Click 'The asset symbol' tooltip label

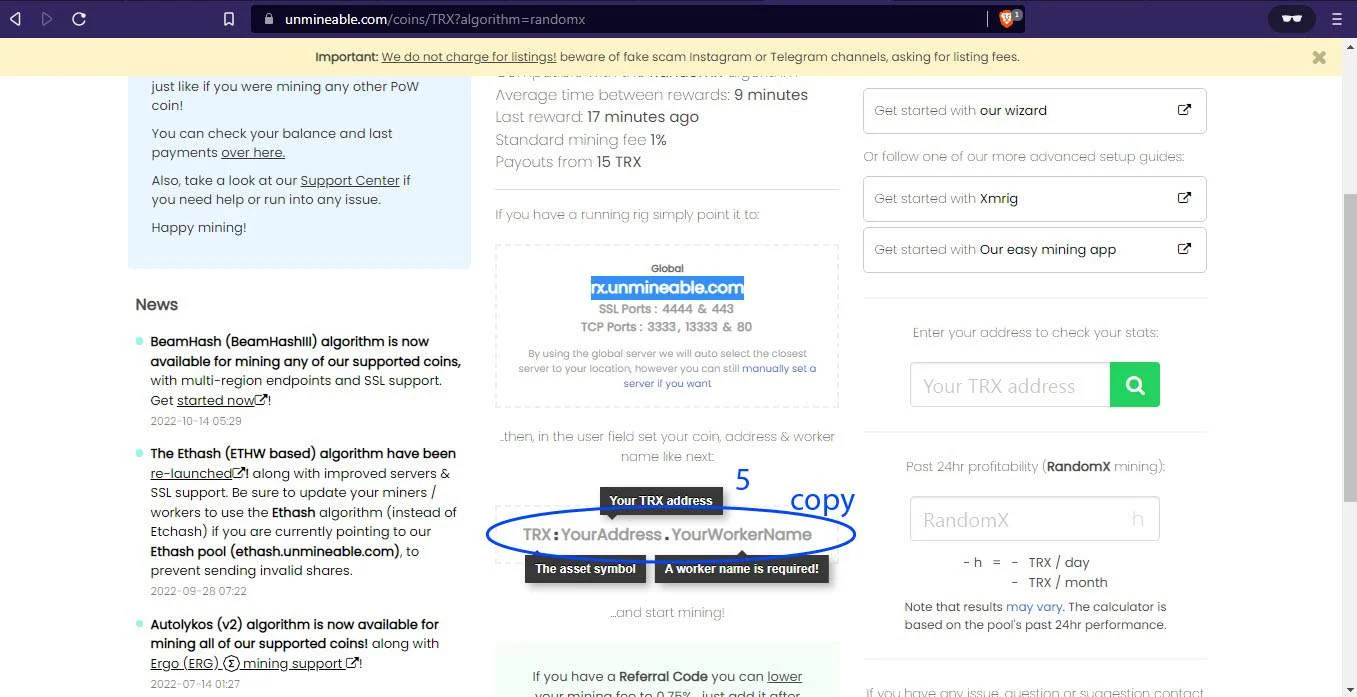point(585,569)
